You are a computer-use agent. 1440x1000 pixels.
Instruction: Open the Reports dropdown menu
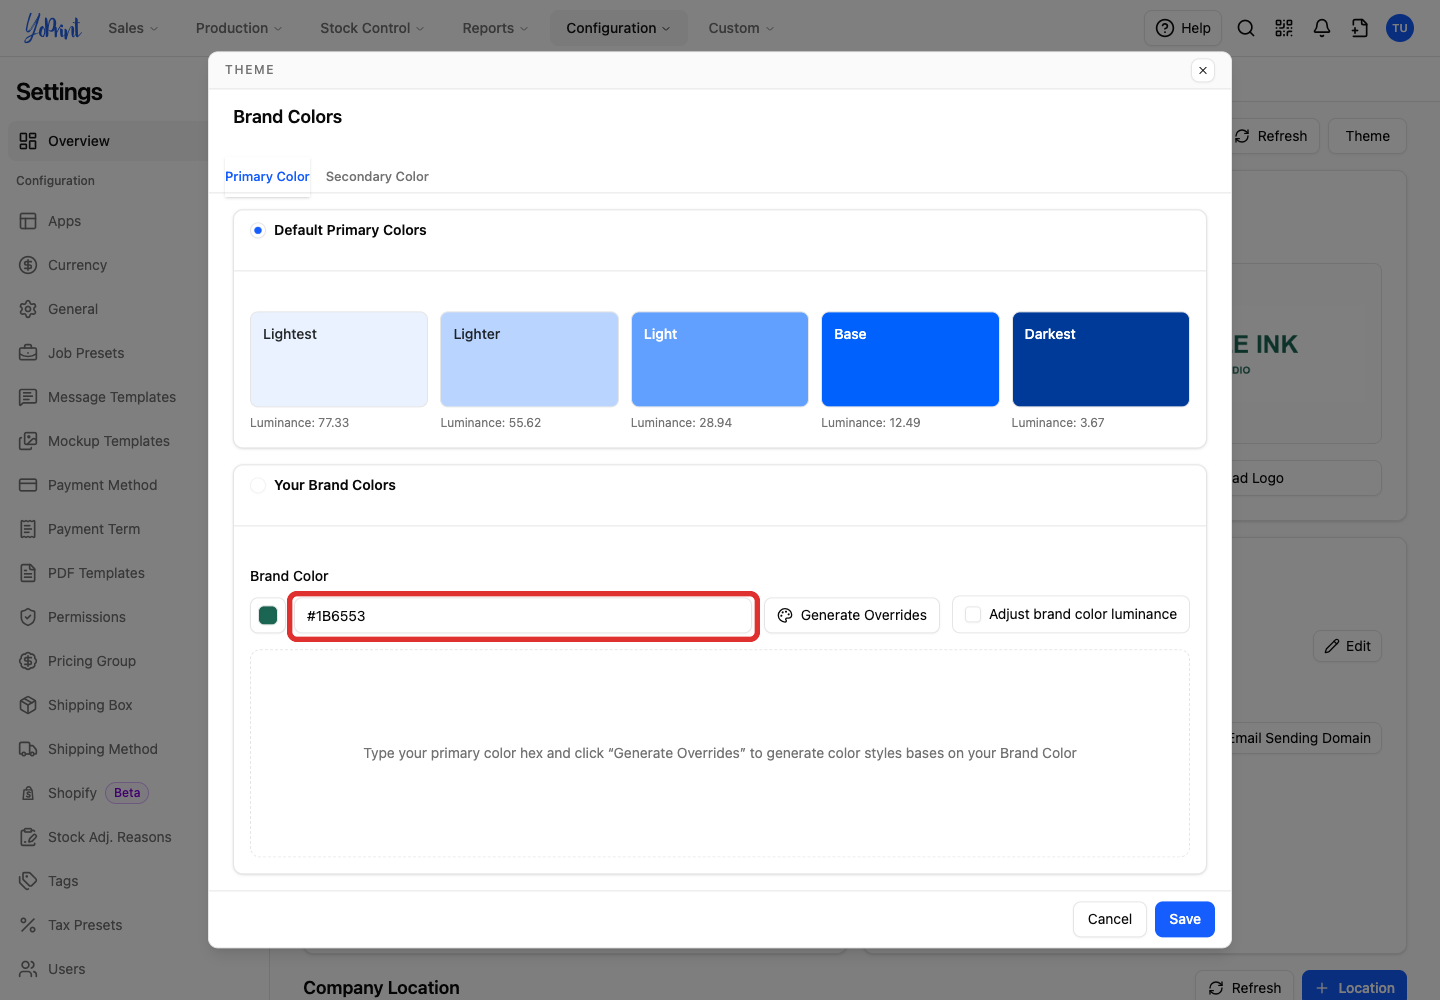click(495, 28)
